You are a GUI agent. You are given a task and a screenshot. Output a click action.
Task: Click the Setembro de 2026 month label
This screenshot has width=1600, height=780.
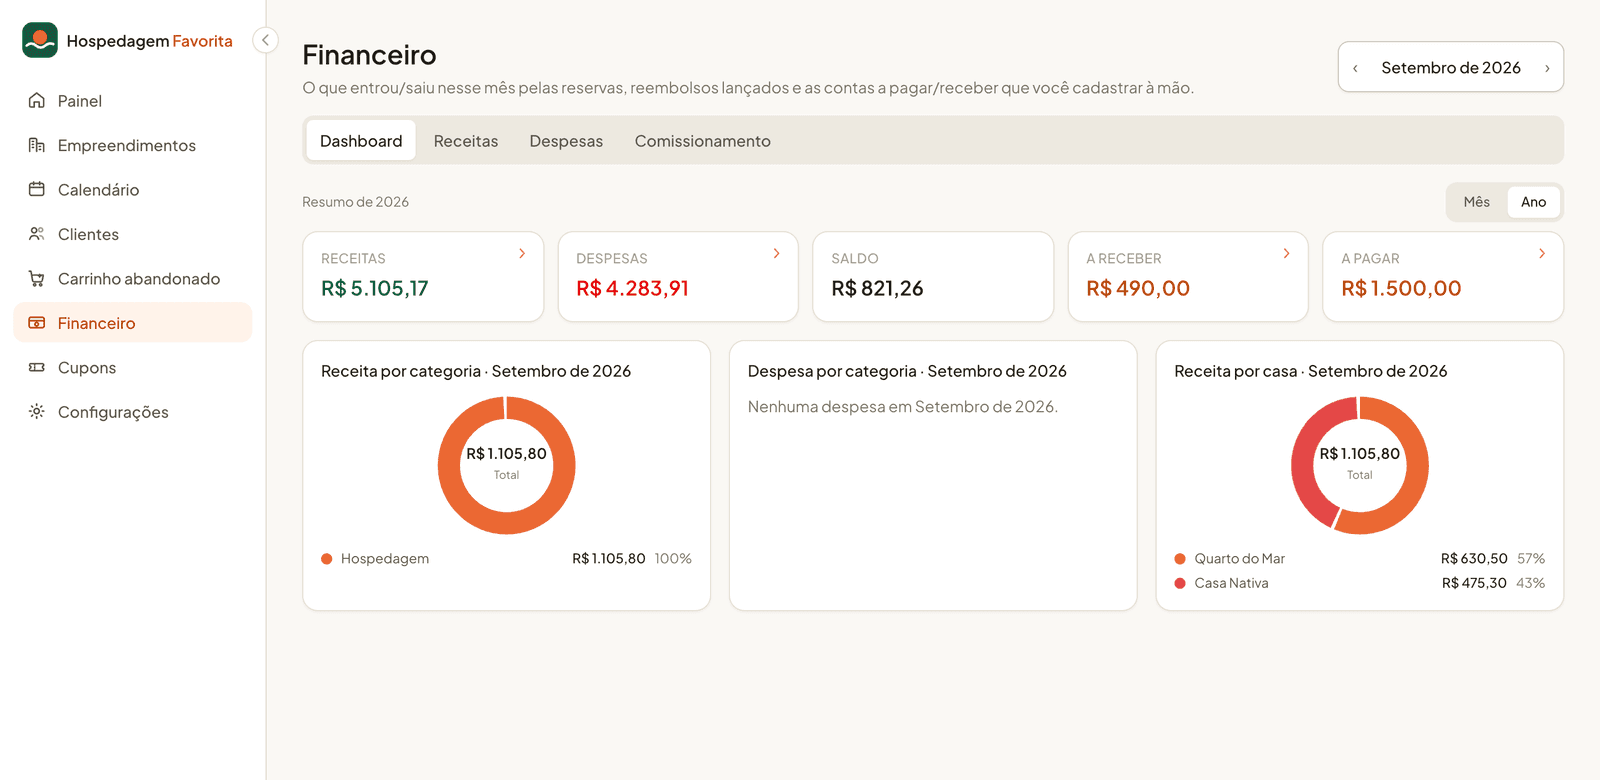(x=1451, y=68)
